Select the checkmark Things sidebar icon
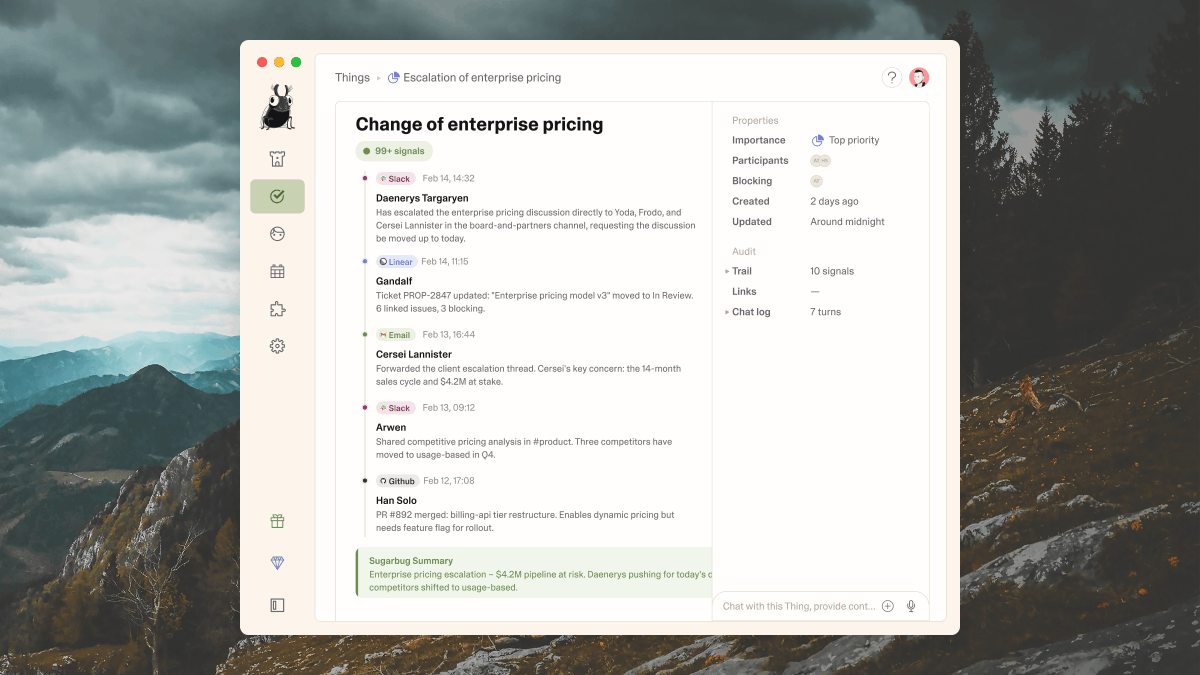The height and width of the screenshot is (675, 1200). click(x=277, y=196)
